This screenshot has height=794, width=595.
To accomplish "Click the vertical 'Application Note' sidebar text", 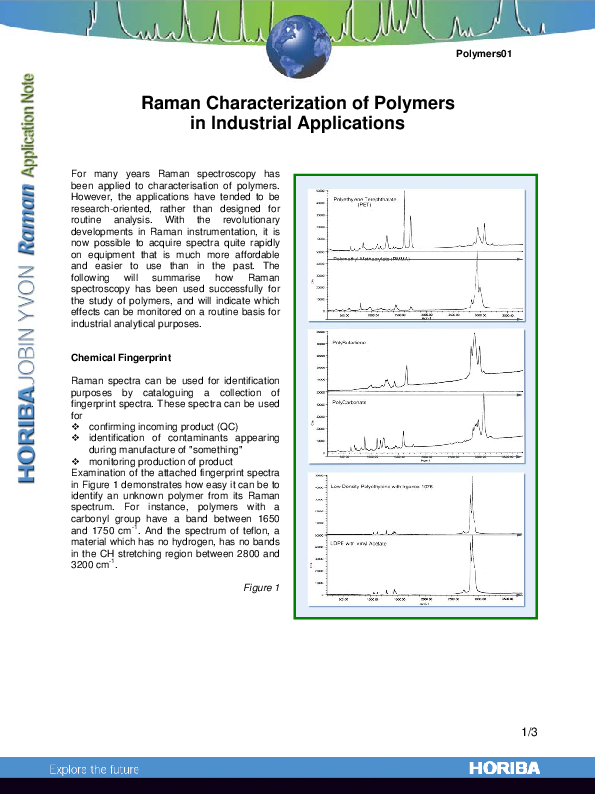I will pyautogui.click(x=27, y=126).
